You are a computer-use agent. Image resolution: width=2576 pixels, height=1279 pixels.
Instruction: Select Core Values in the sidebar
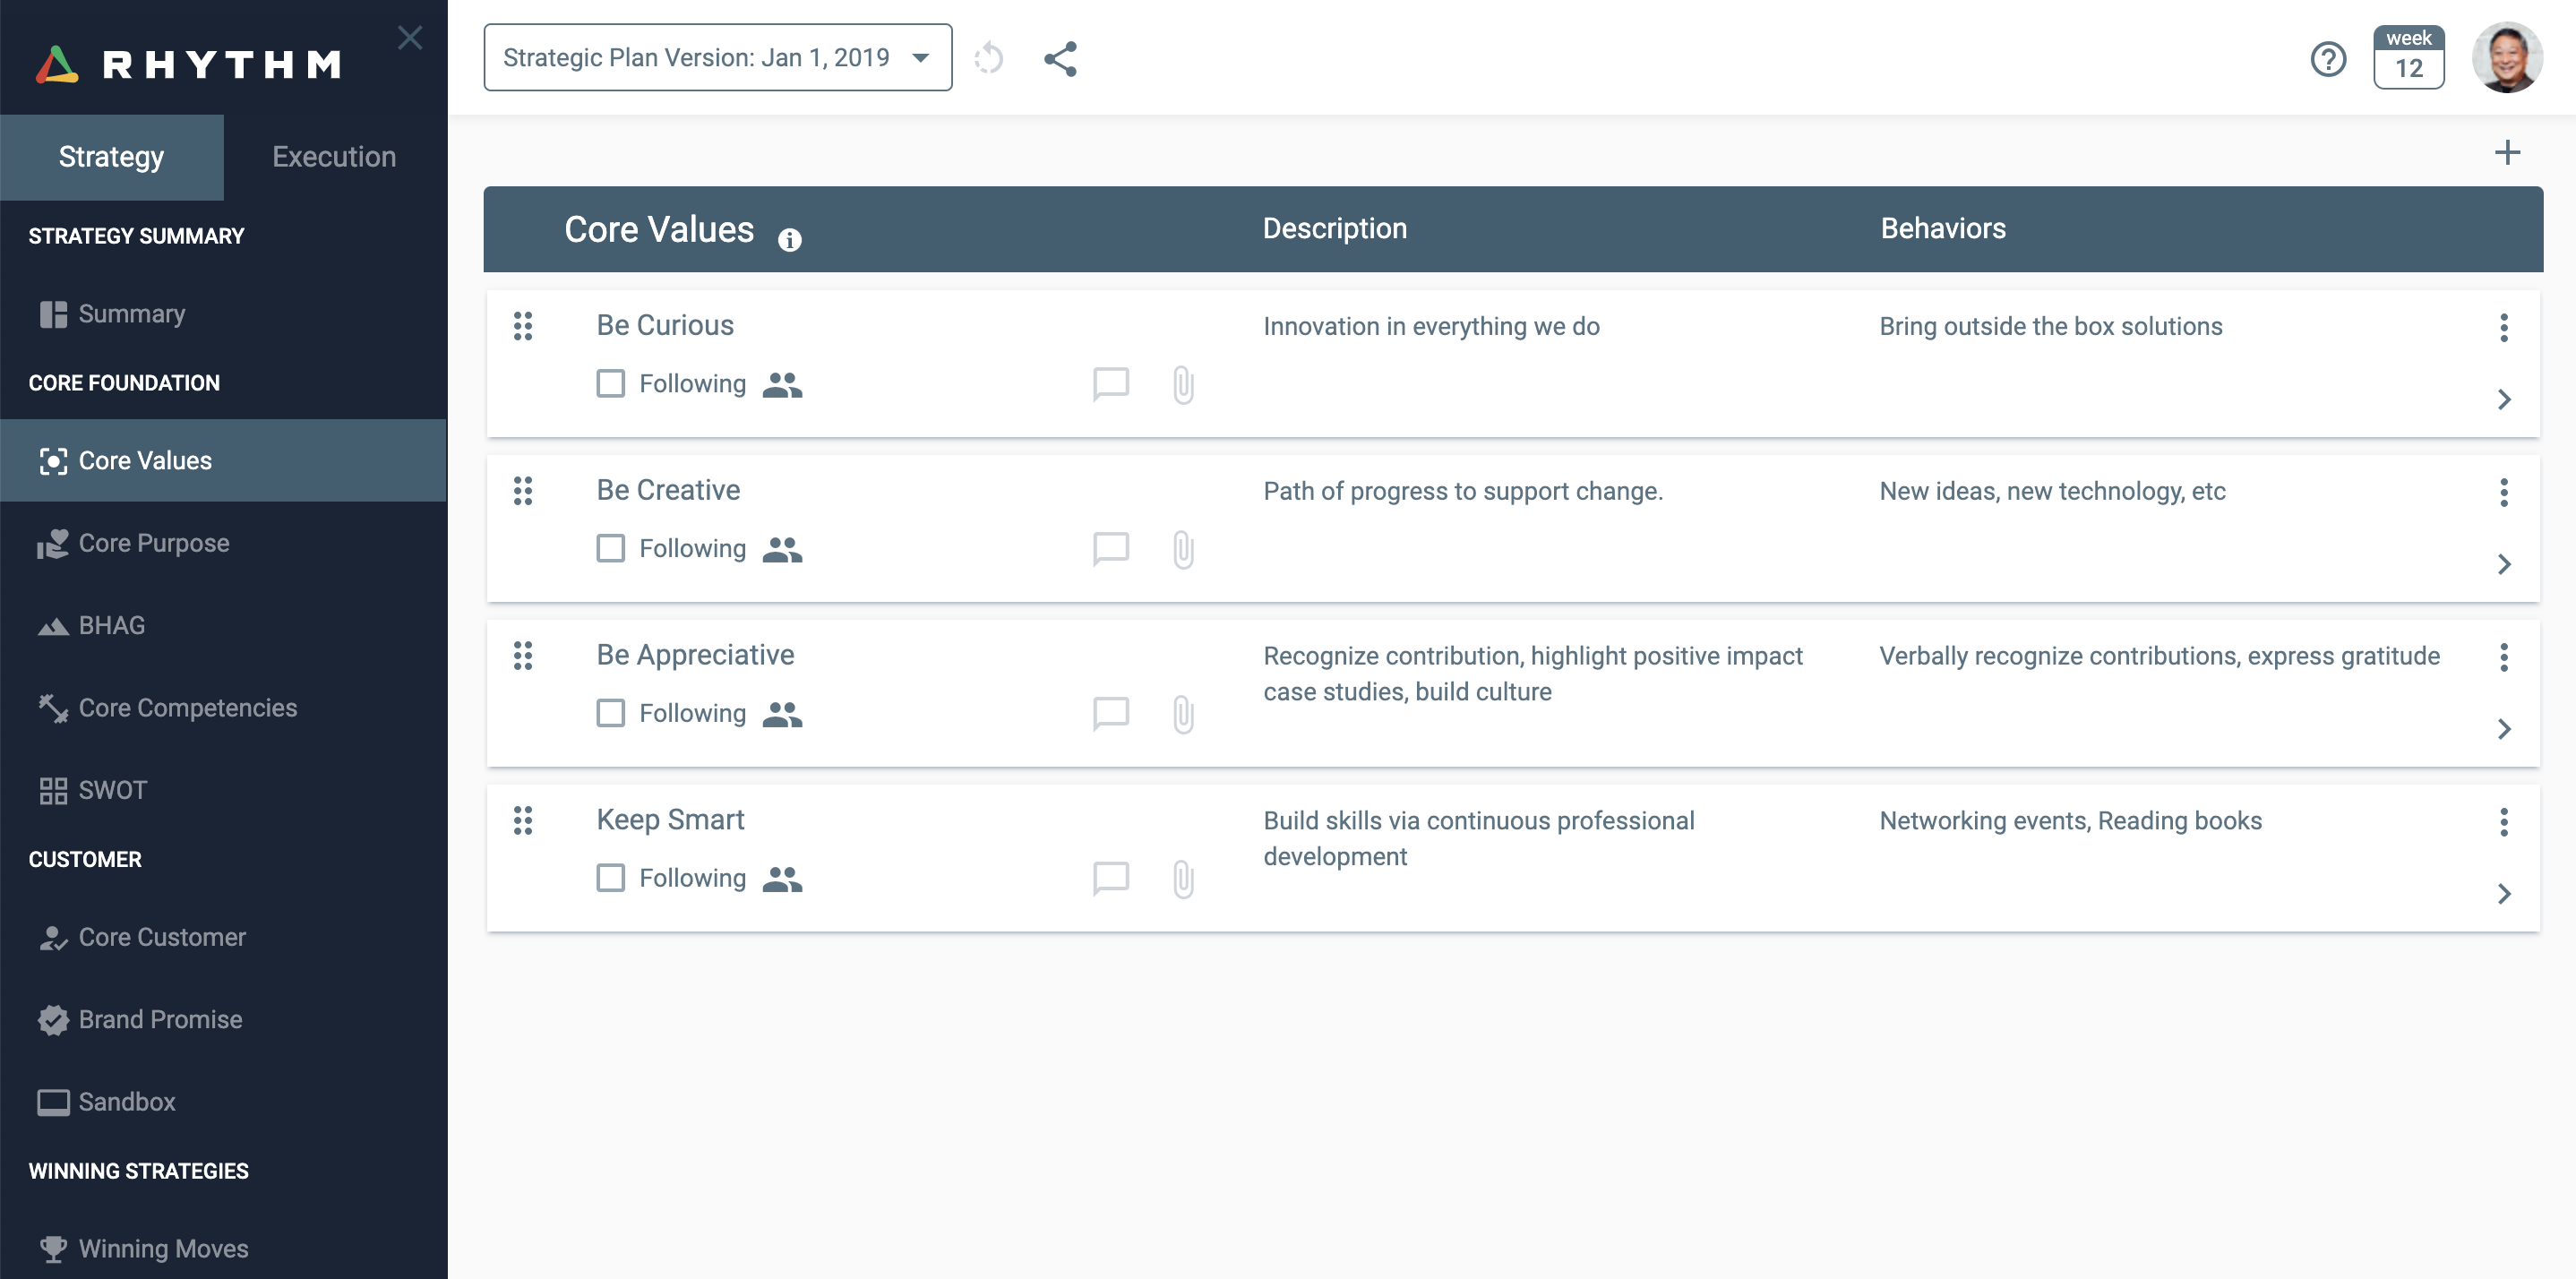(223, 461)
